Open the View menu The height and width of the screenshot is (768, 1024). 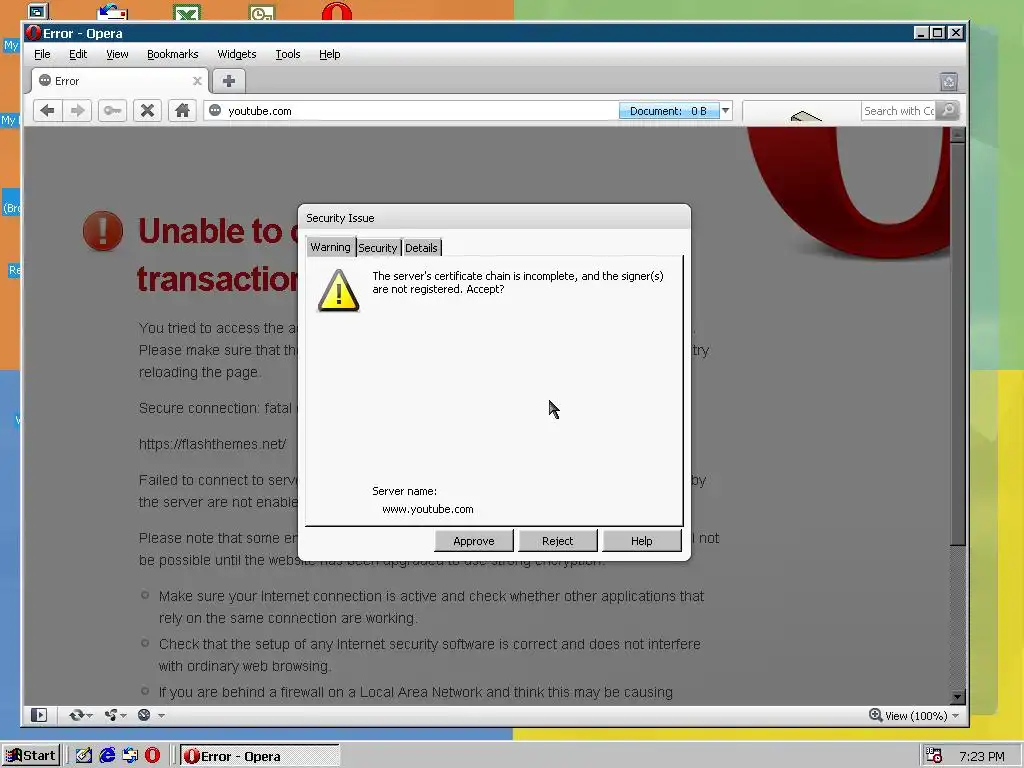pyautogui.click(x=117, y=54)
